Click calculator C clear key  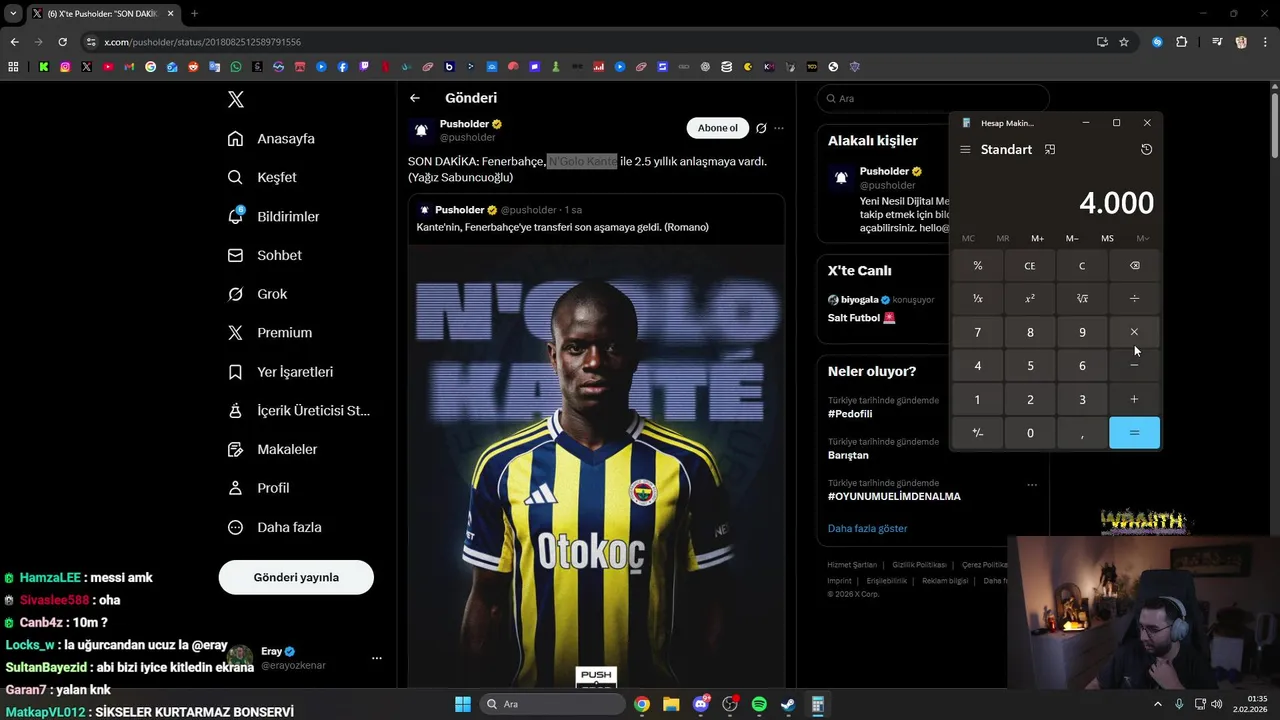coord(1082,266)
